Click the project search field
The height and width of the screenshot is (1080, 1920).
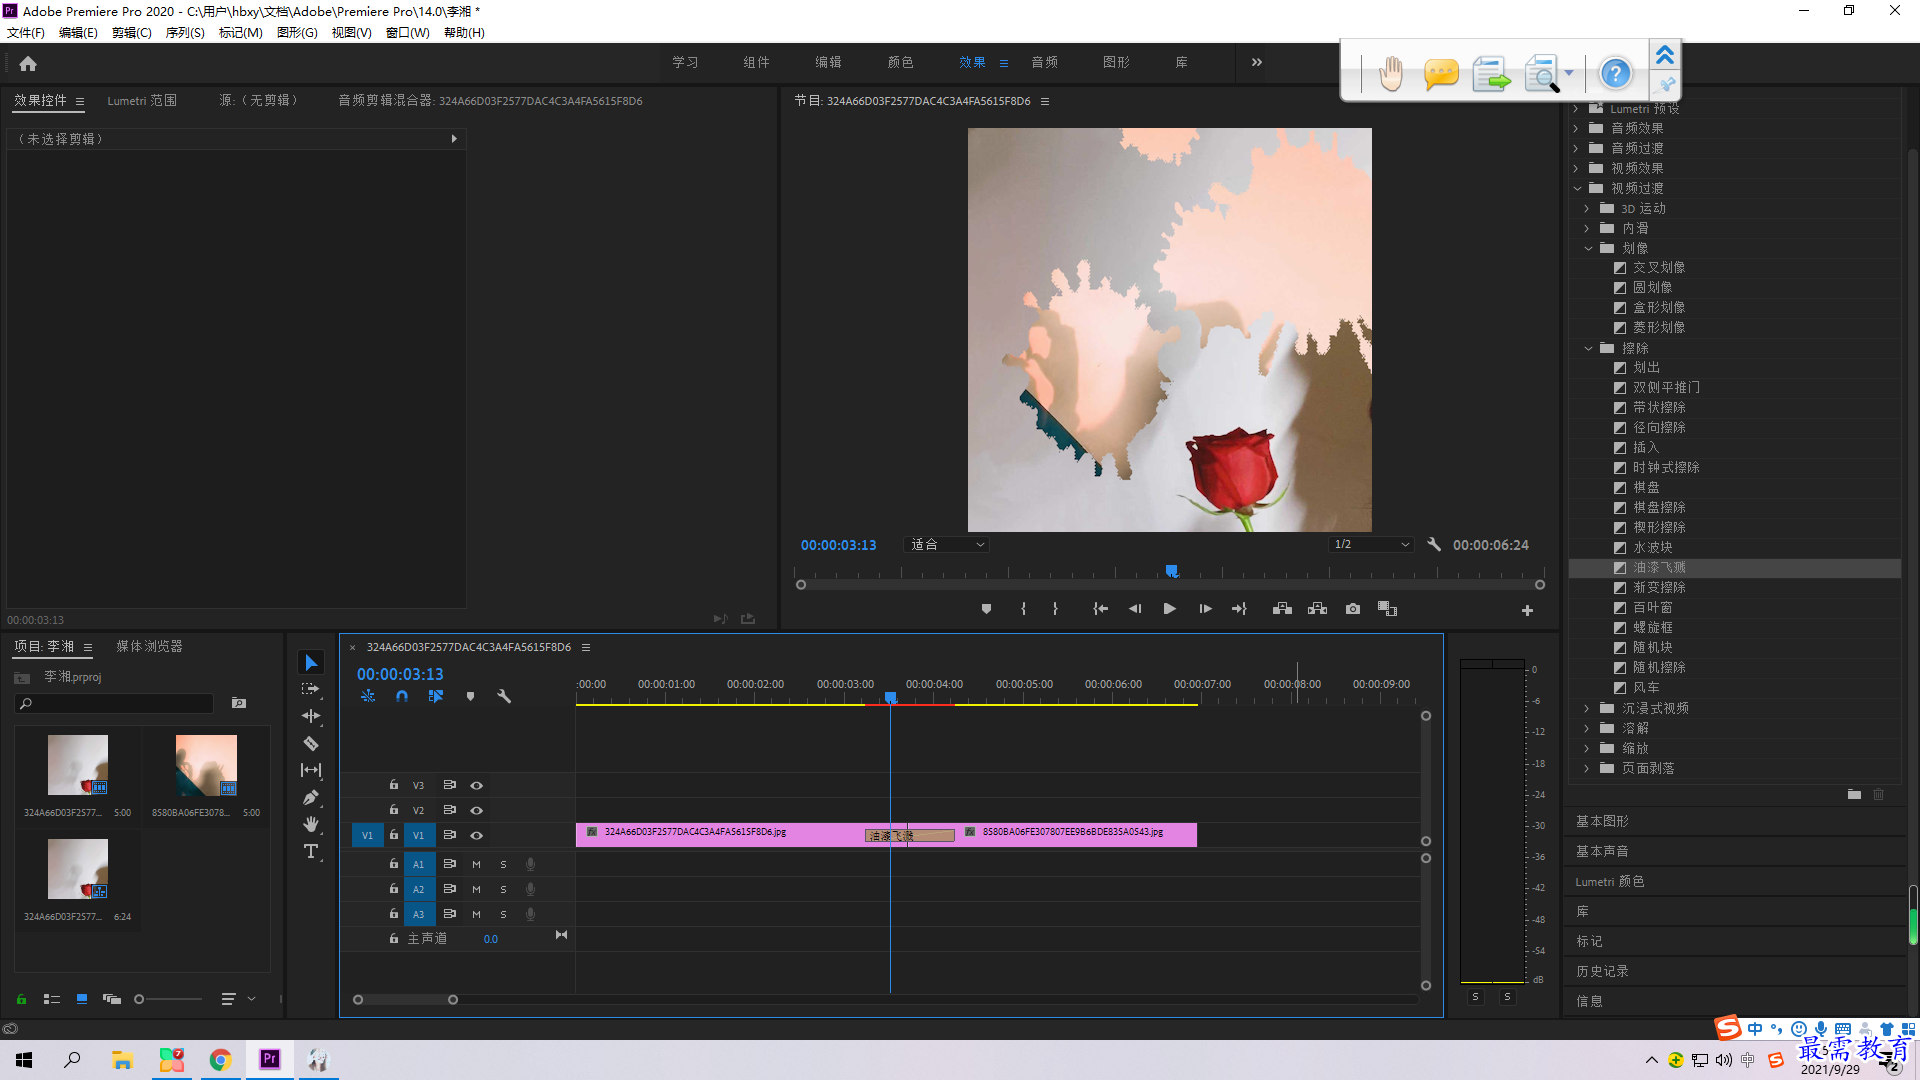pyautogui.click(x=115, y=704)
